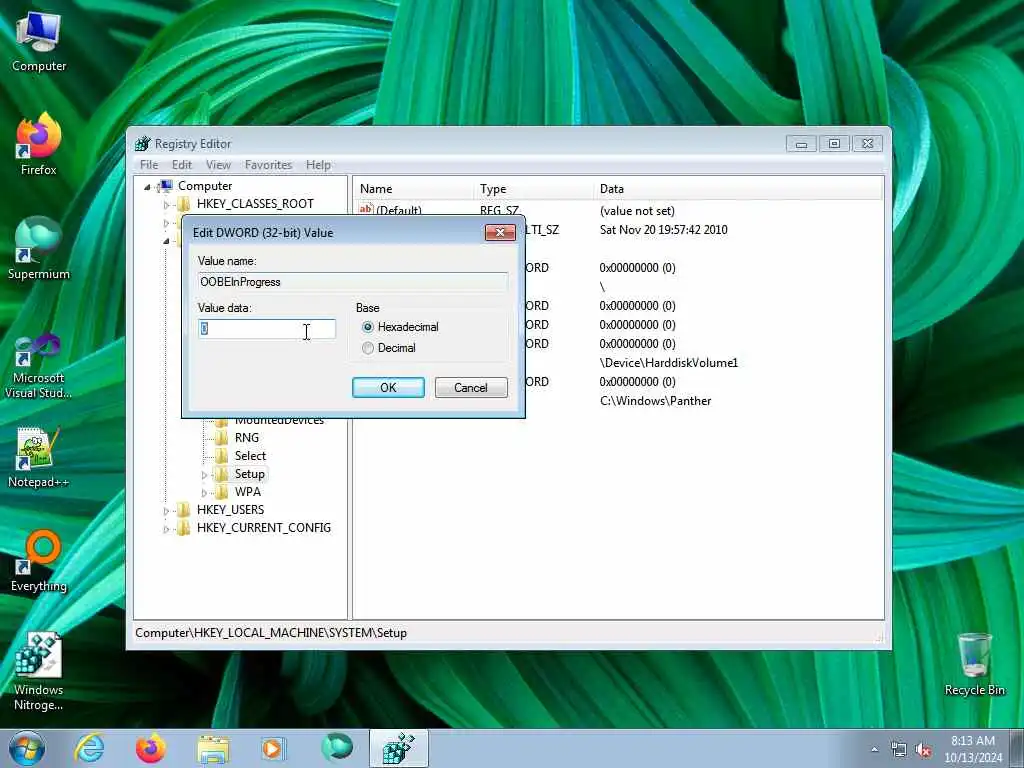Screen dimensions: 1024x768
Task: Click the muted volume tray icon
Action: coord(923,750)
